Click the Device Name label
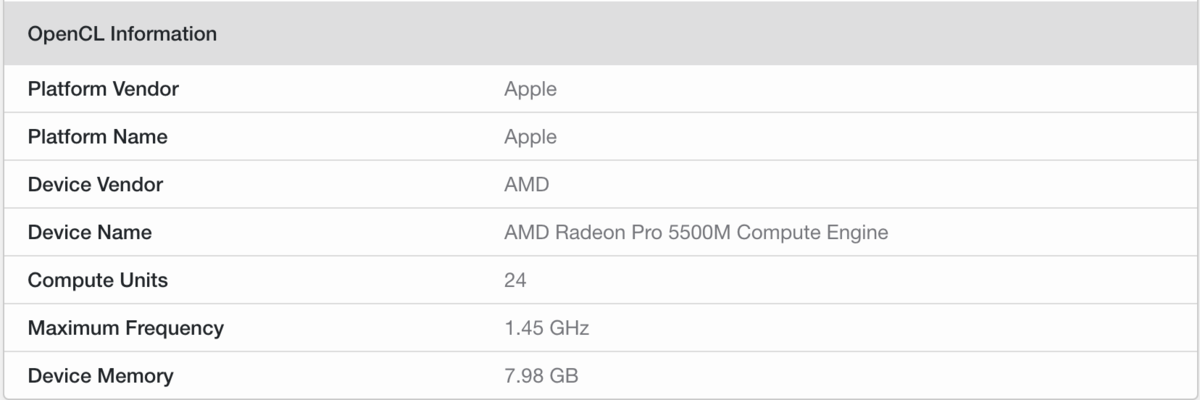 [90, 233]
